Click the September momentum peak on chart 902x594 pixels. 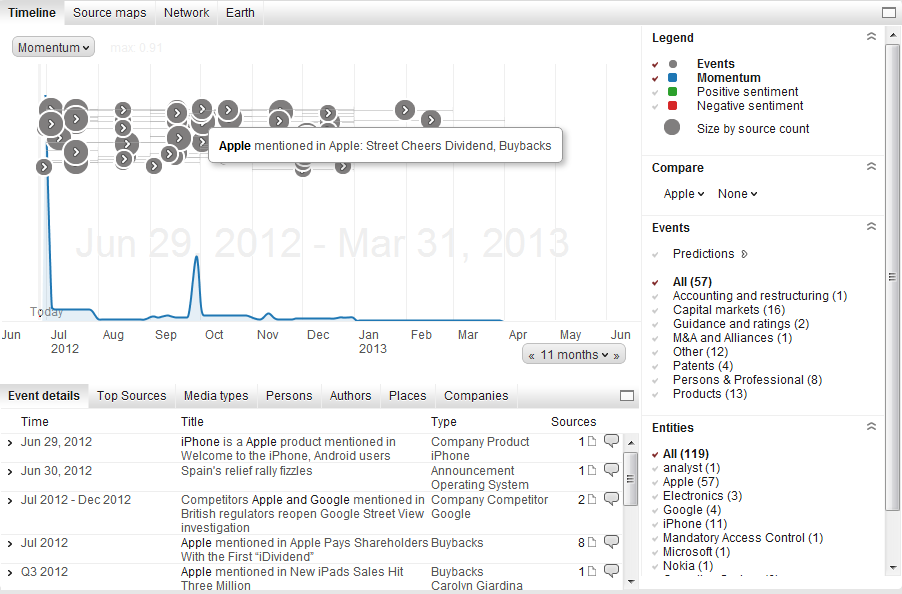196,258
